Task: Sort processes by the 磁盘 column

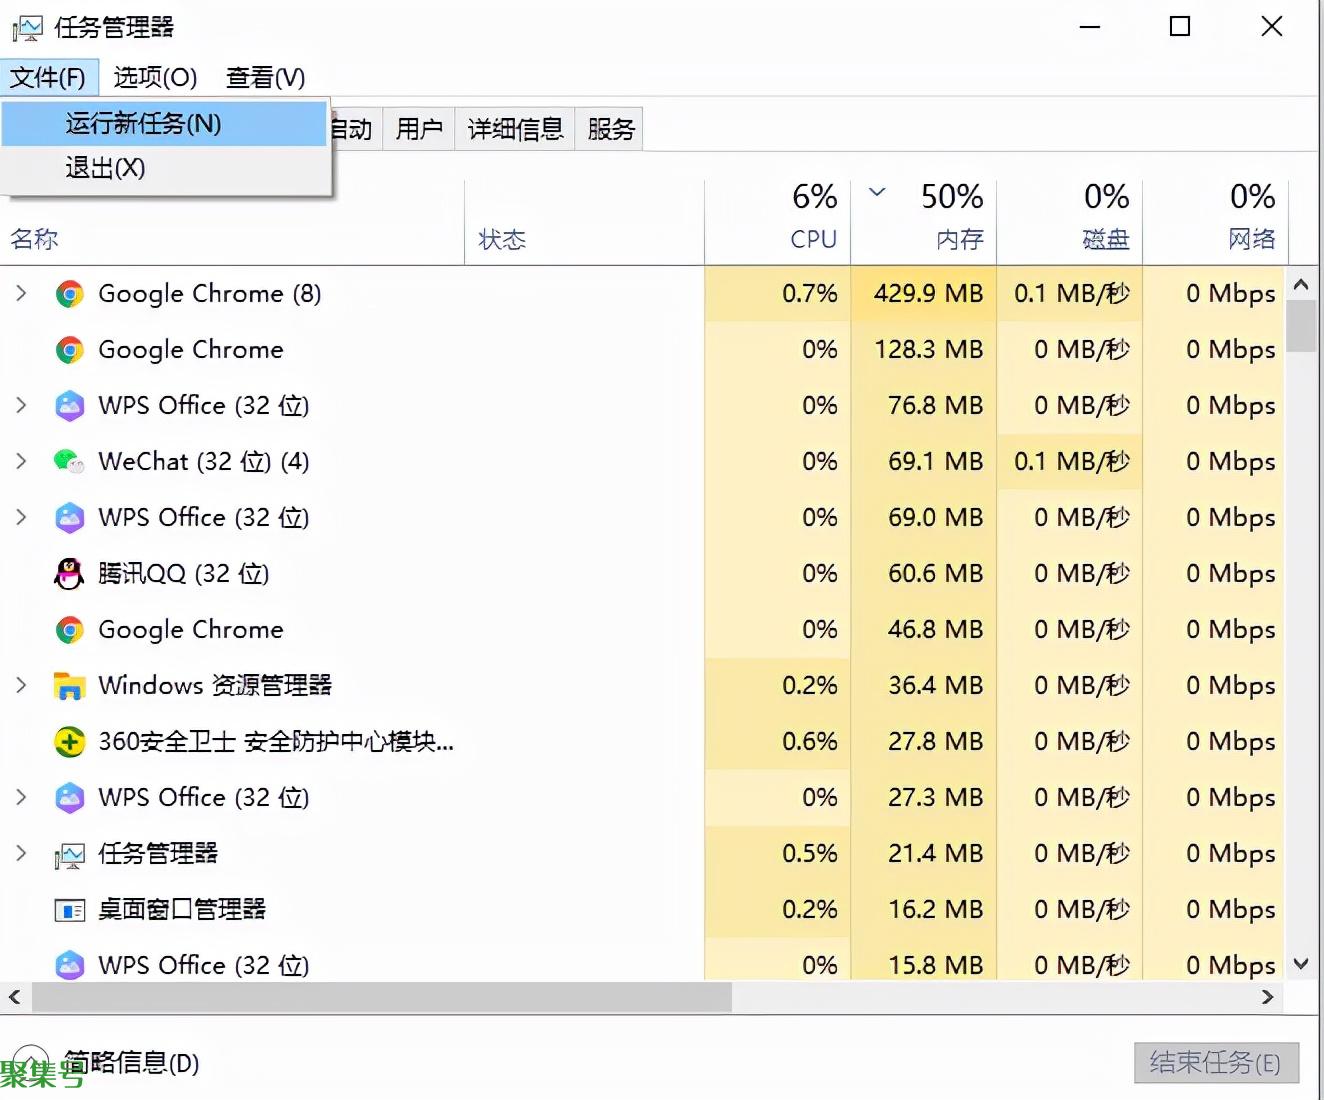Action: pos(1070,221)
